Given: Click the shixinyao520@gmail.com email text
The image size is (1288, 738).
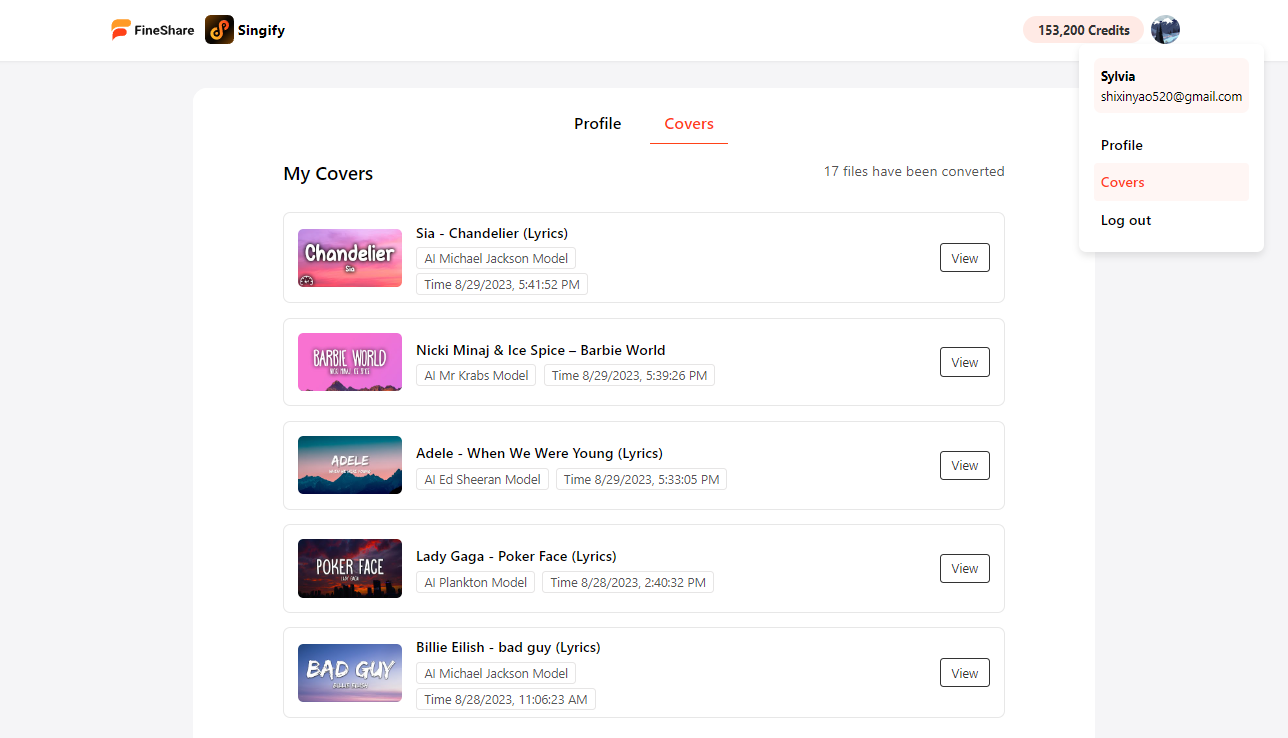Looking at the screenshot, I should point(1171,97).
